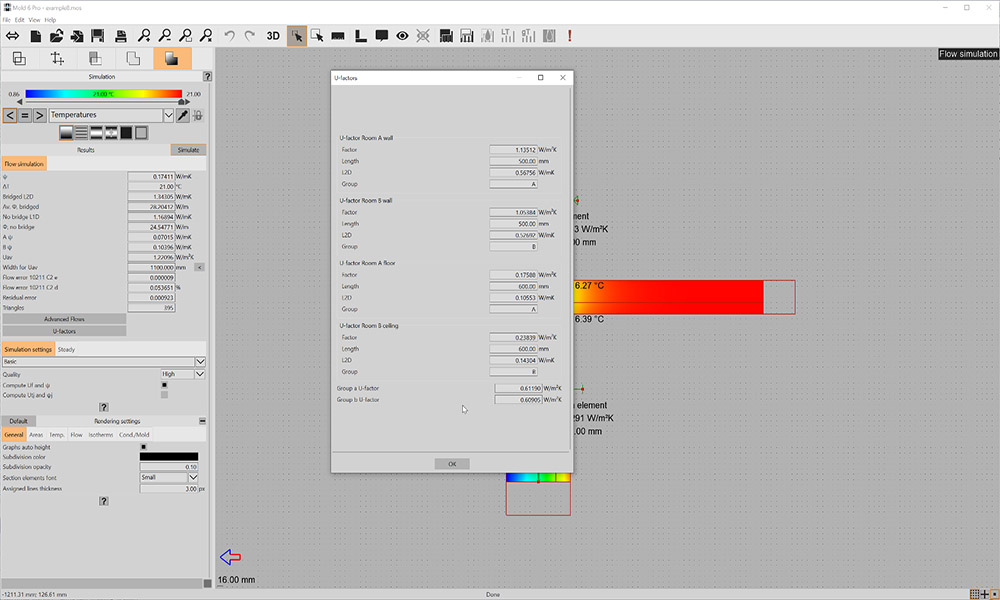Open the blank pages mode tab
This screenshot has width=1000, height=600.
coord(133,59)
